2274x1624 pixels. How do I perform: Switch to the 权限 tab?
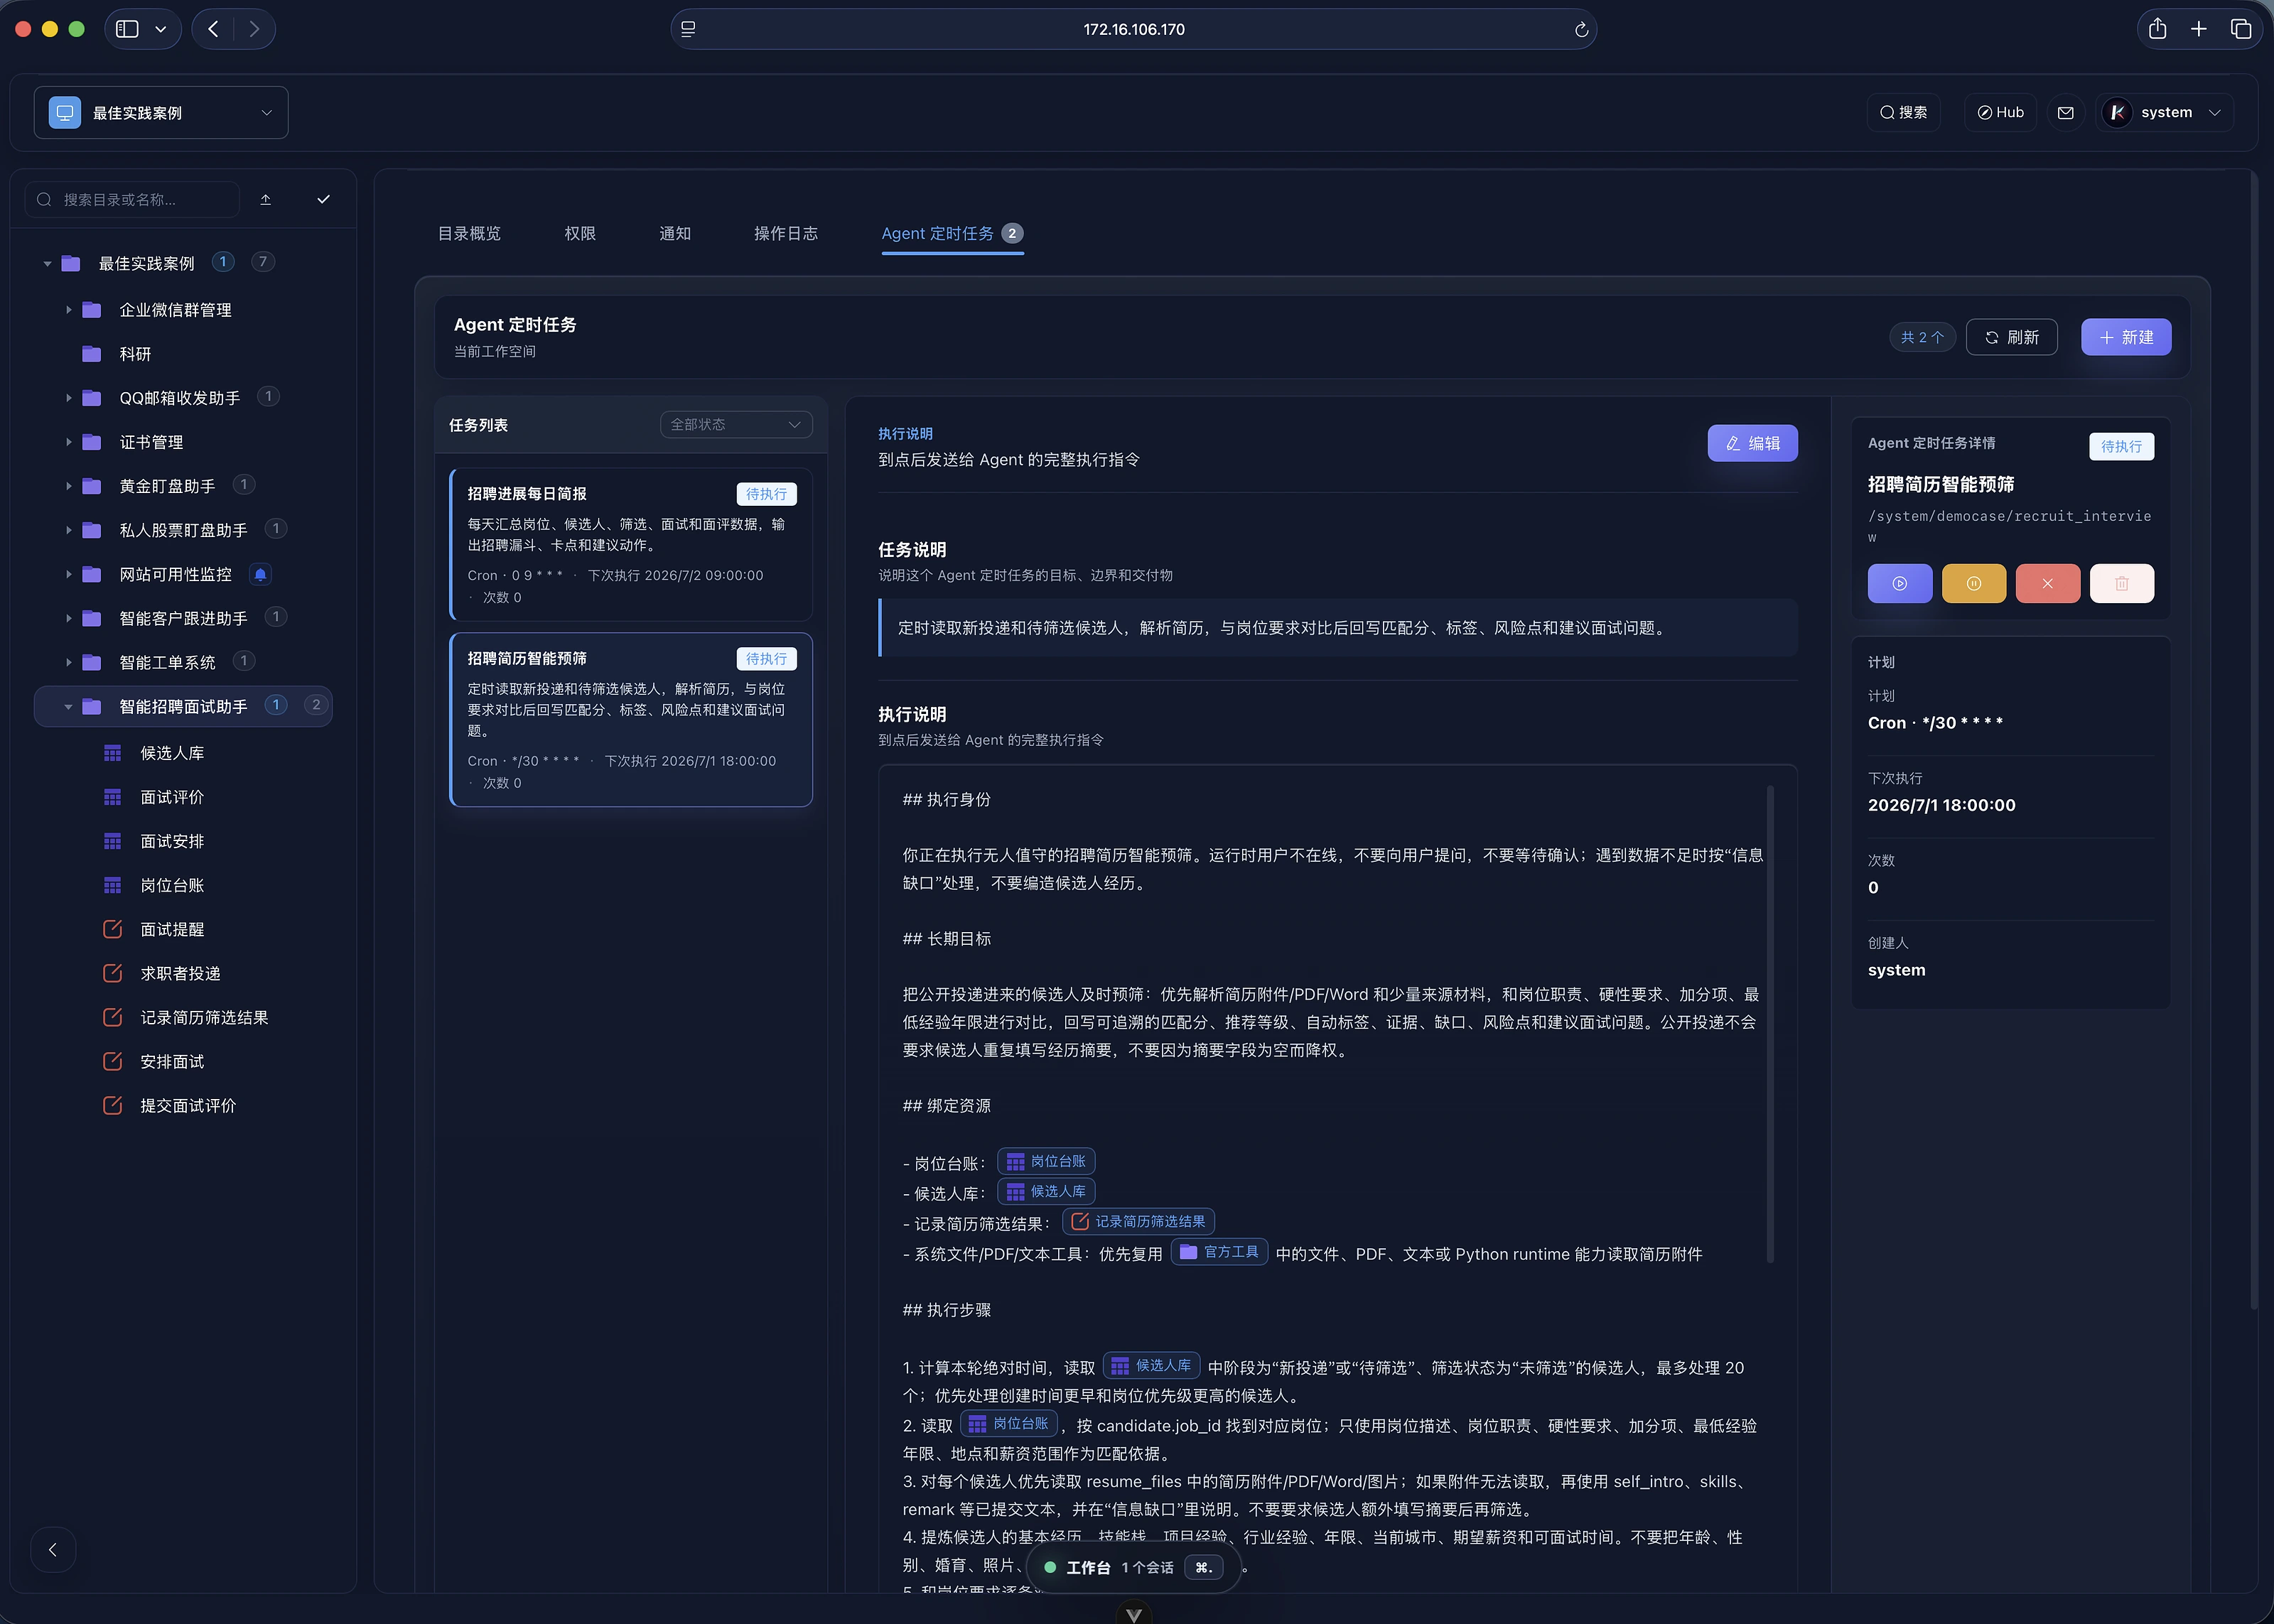(x=580, y=233)
